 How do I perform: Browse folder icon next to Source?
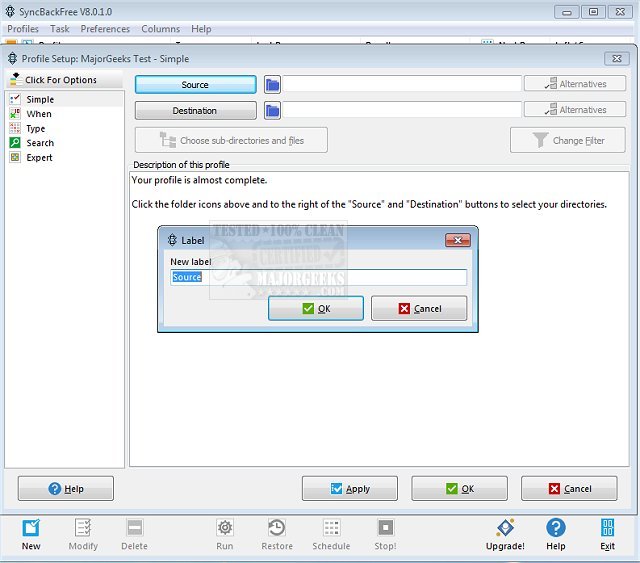click(x=272, y=85)
